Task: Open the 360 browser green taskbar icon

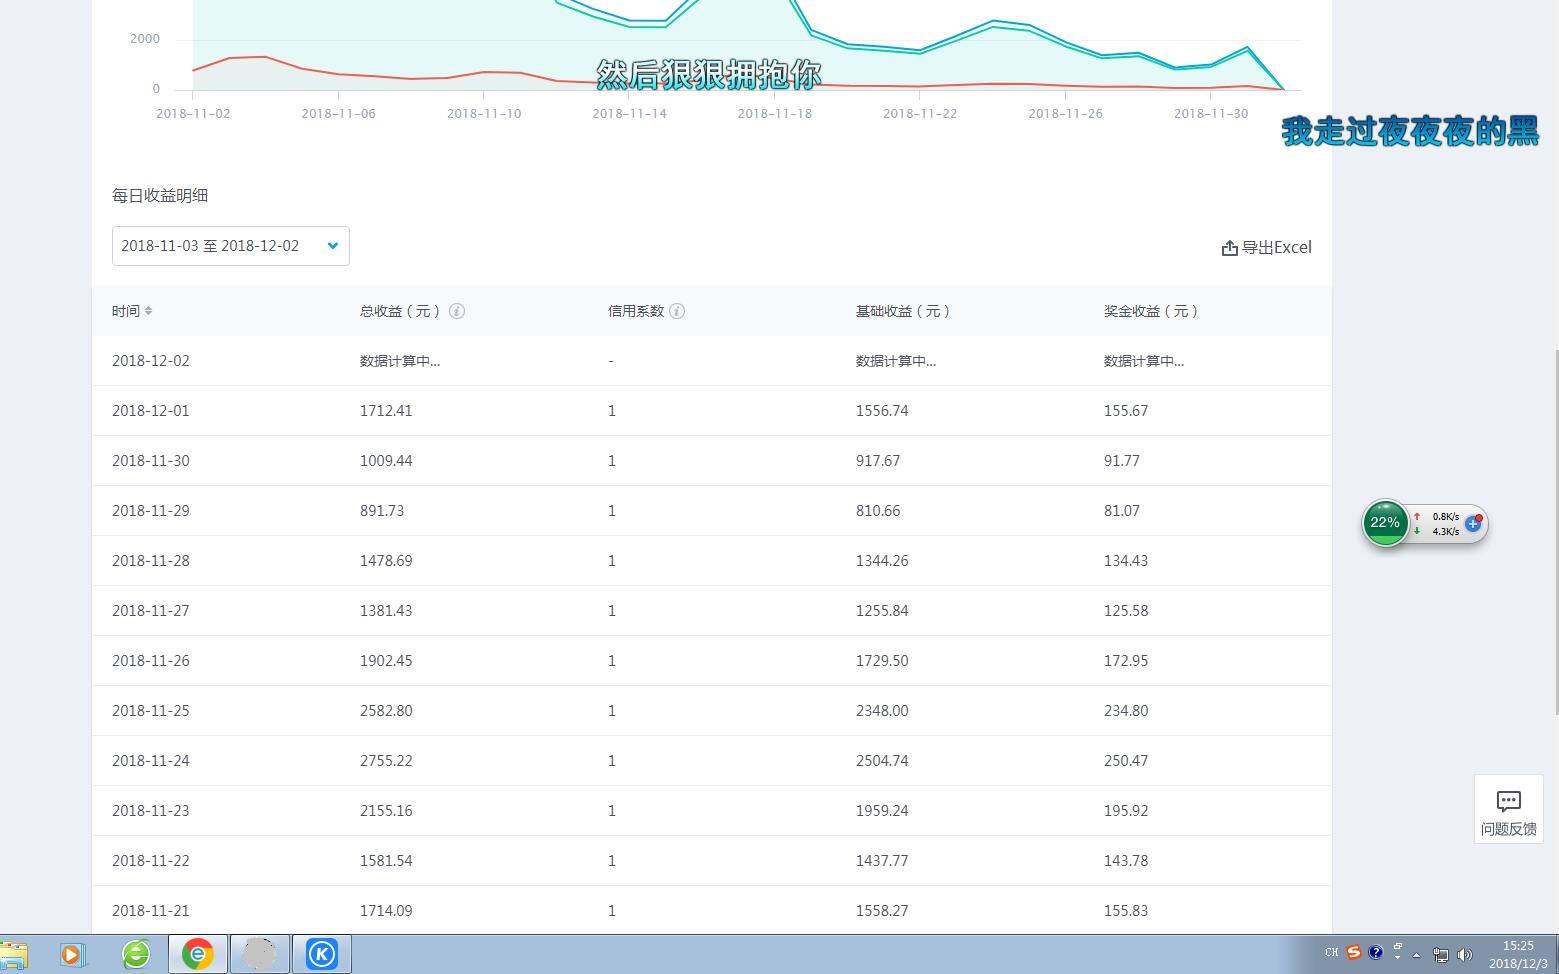Action: [x=136, y=954]
